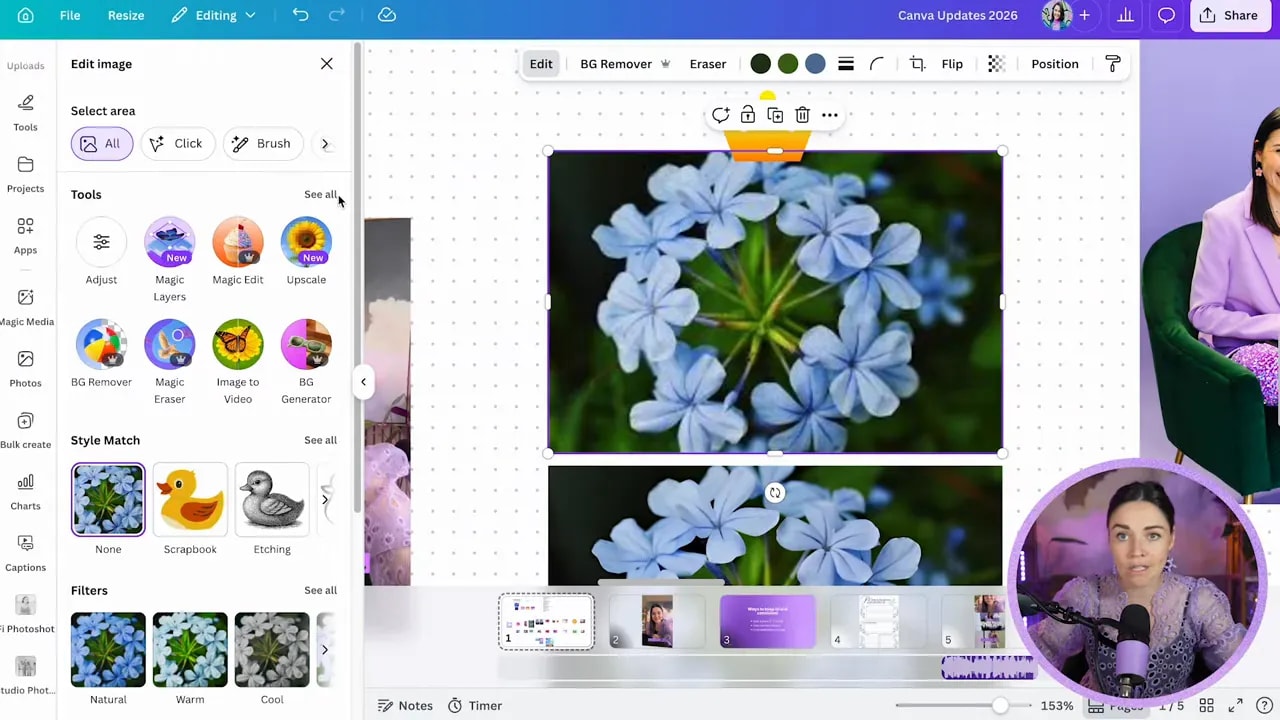This screenshot has height=720, width=1280.
Task: Open the document title Canva Updates 2026
Action: click(x=957, y=15)
